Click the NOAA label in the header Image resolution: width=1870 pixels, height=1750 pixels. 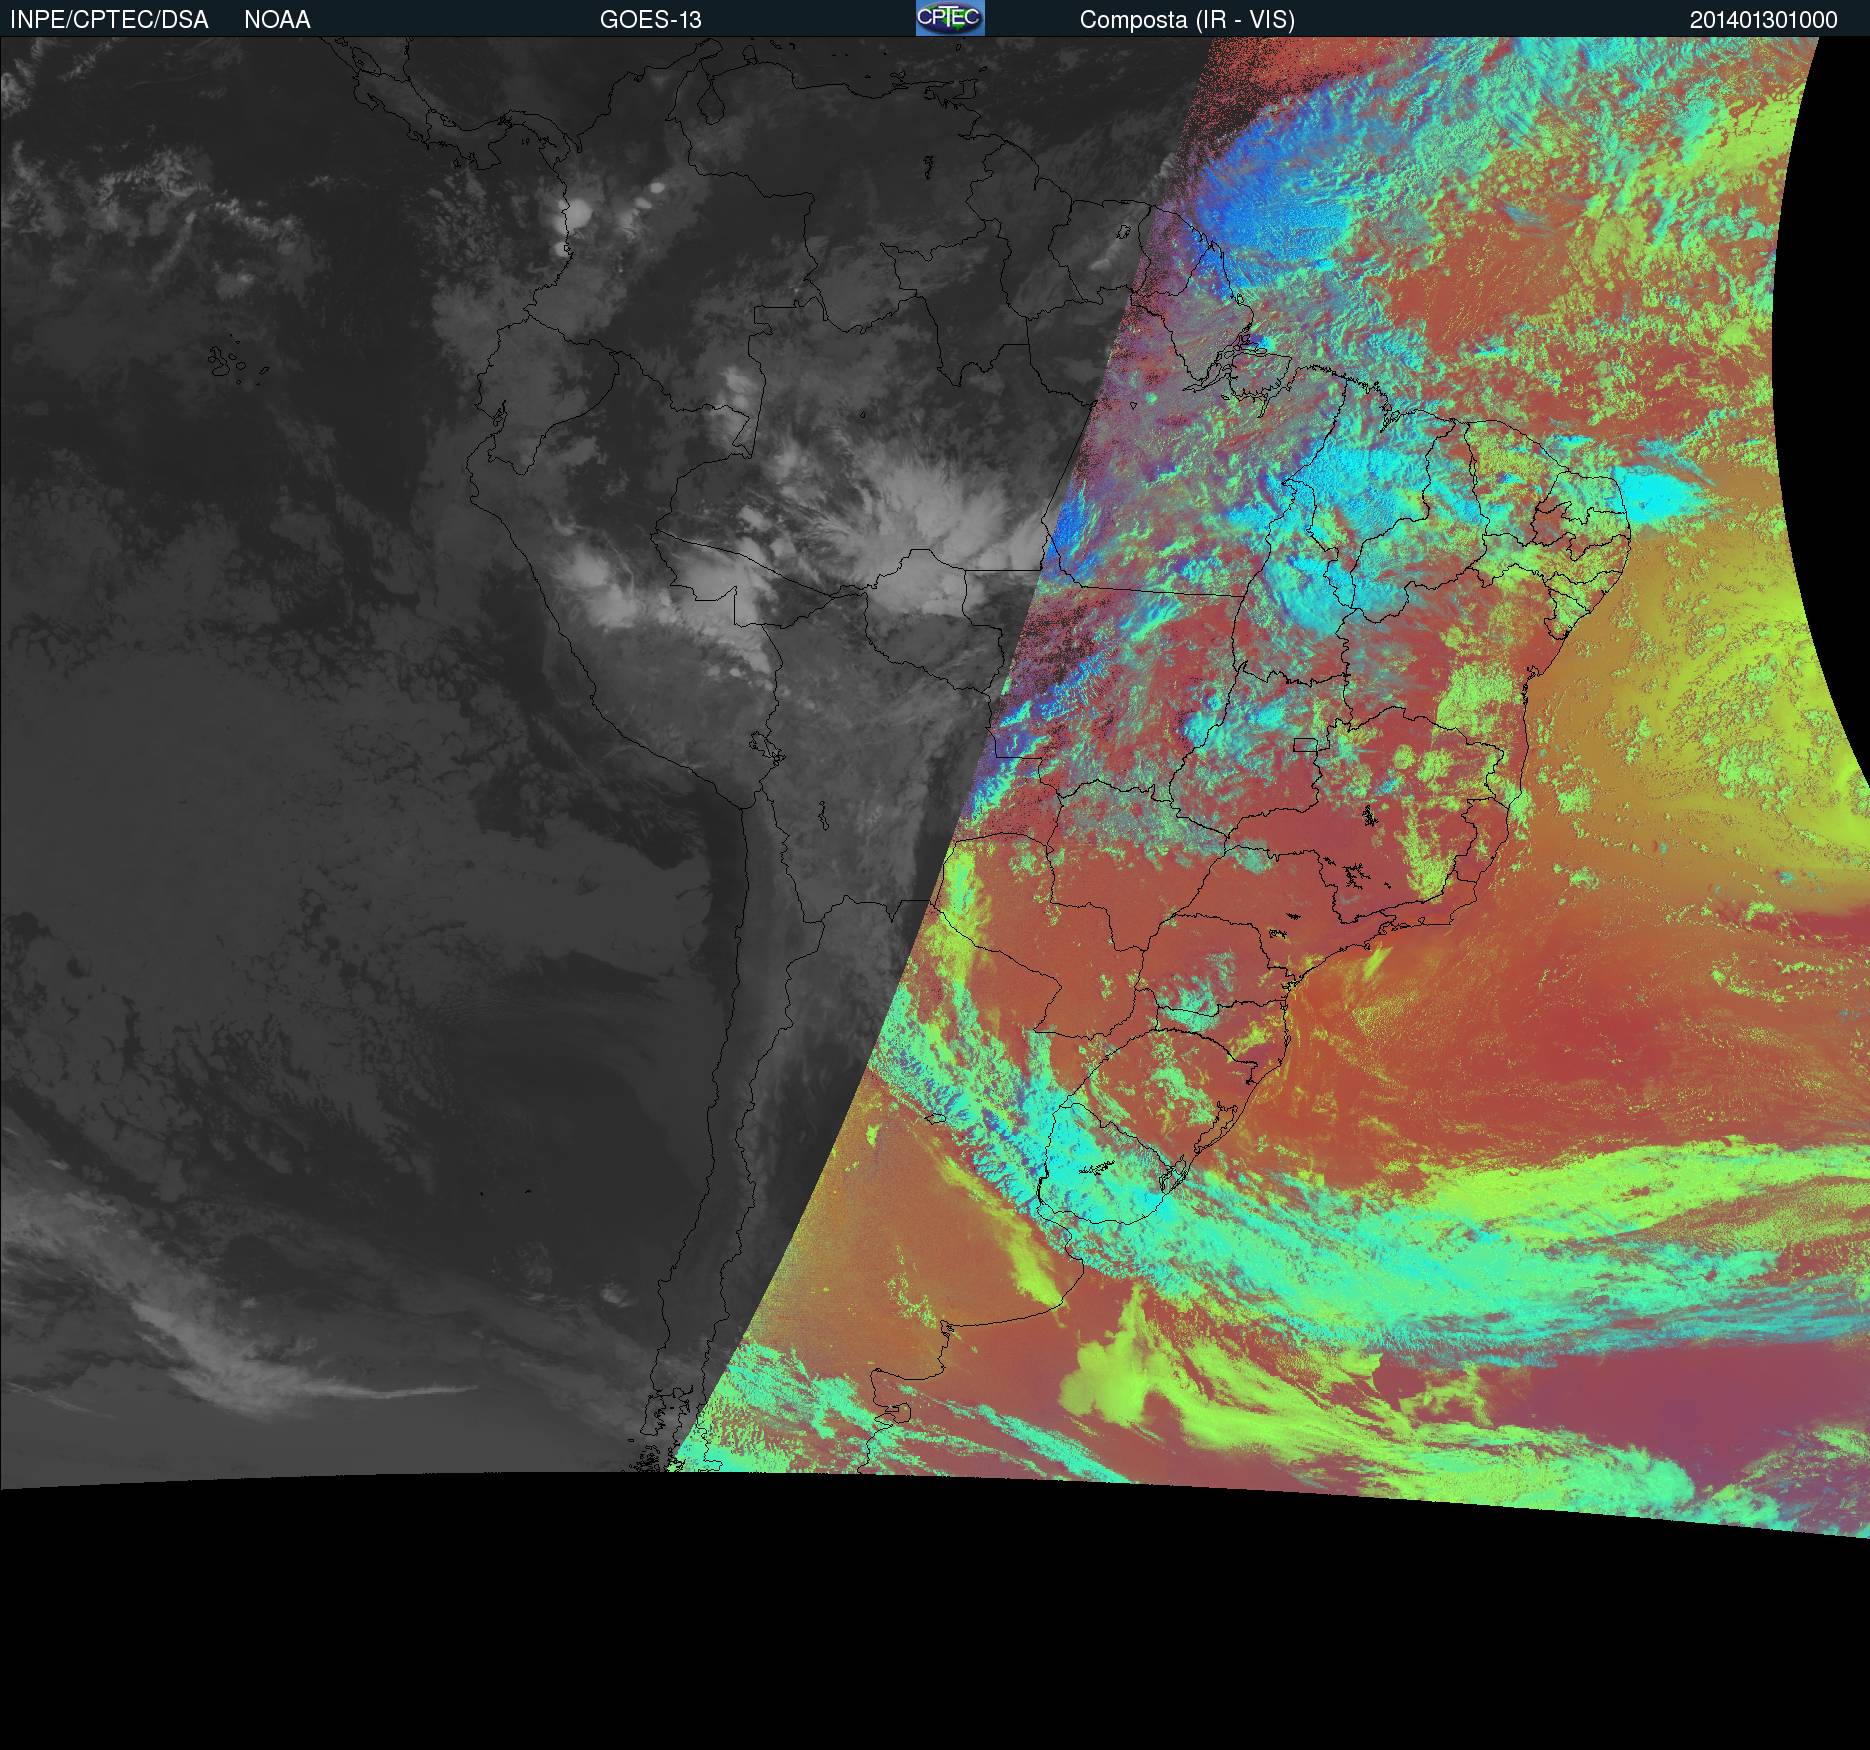click(x=277, y=20)
